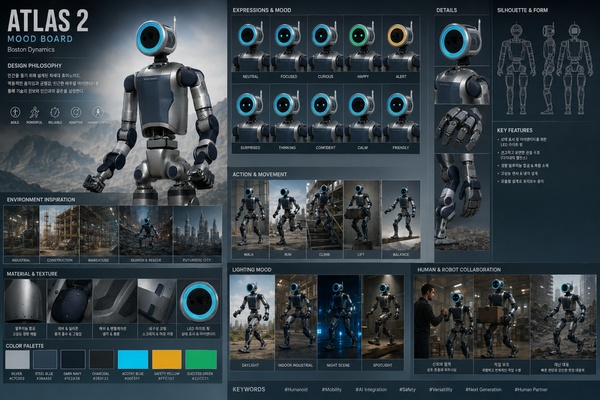
Task: Click the #Versatility keyword
Action: pos(440,389)
